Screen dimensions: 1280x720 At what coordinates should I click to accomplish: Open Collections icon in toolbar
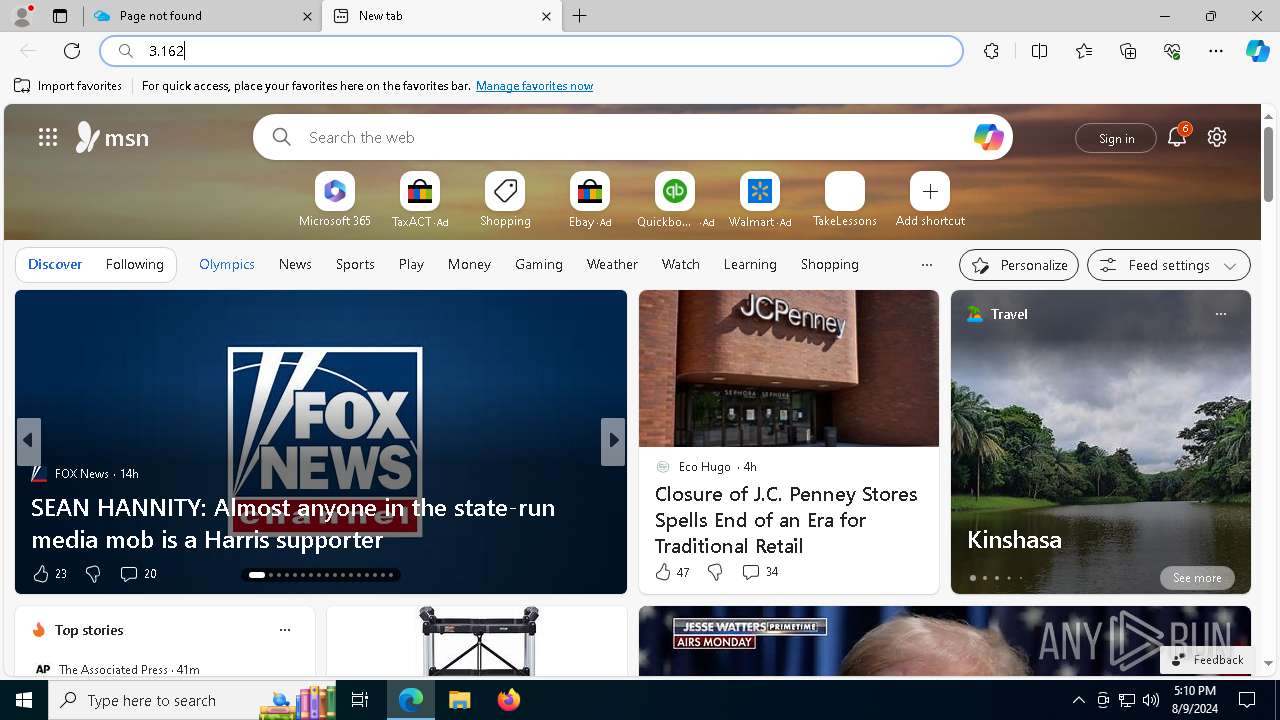coord(1128,51)
